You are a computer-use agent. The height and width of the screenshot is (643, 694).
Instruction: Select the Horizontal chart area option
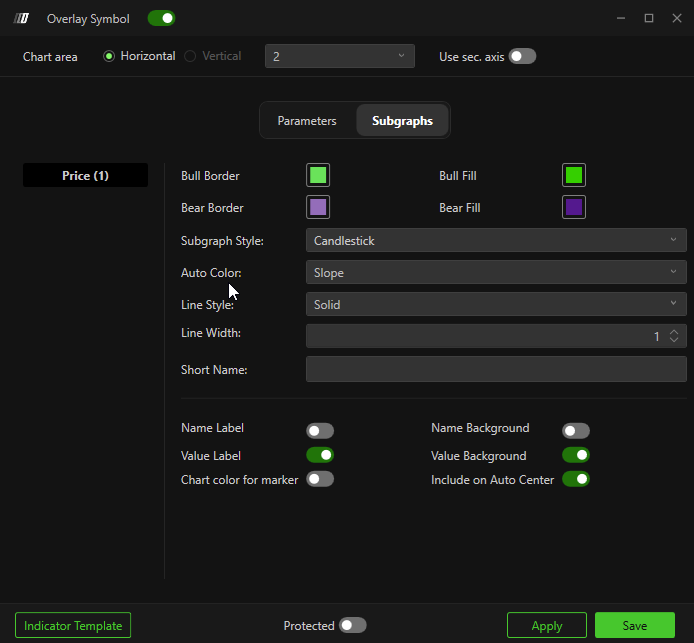[x=109, y=56]
